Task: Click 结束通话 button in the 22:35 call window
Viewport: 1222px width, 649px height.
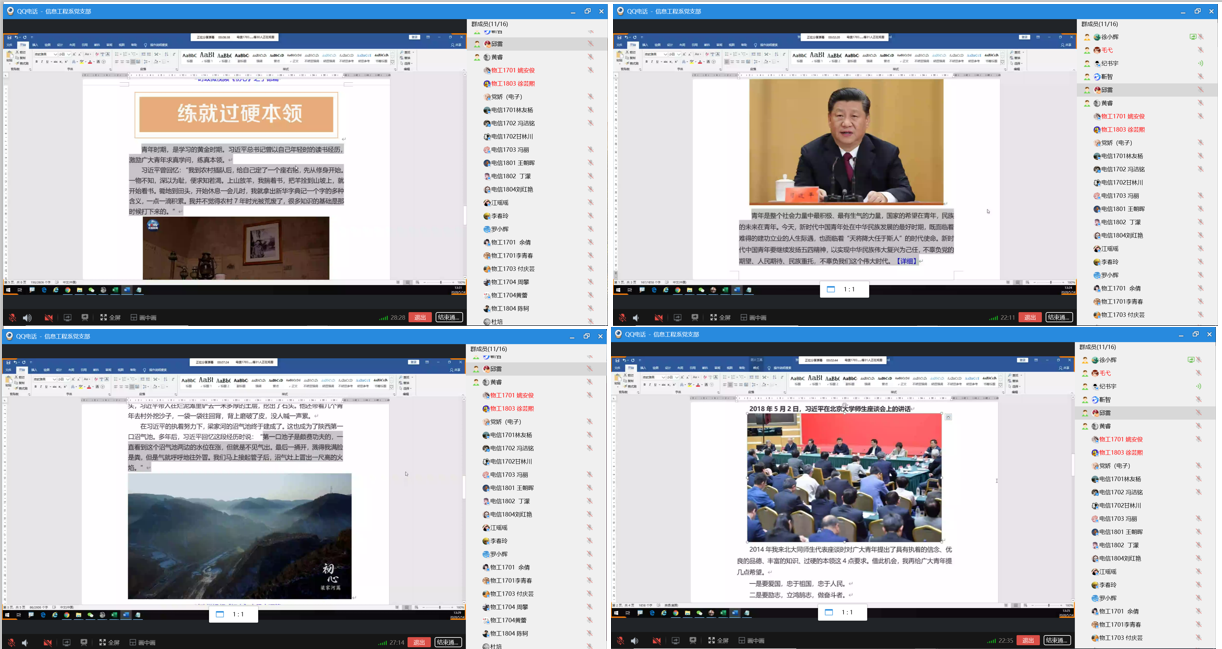Action: [x=1056, y=640]
